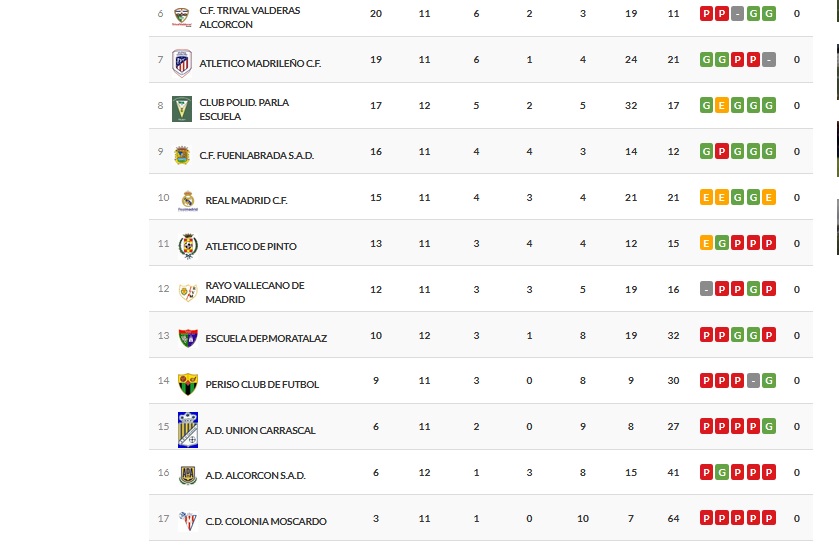
Task: Open the C.D. Colonia Moscardo team link
Action: pyautogui.click(x=266, y=521)
